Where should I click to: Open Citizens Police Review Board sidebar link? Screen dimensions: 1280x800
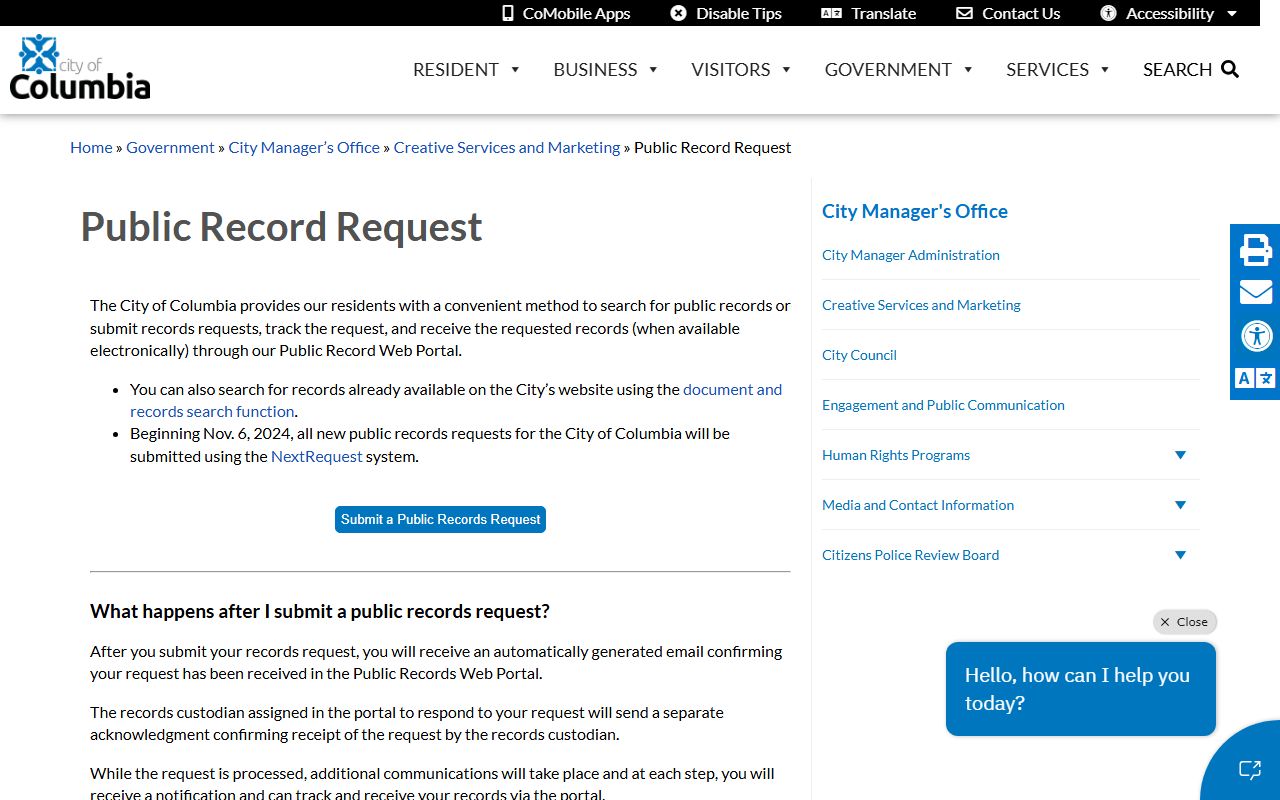910,555
